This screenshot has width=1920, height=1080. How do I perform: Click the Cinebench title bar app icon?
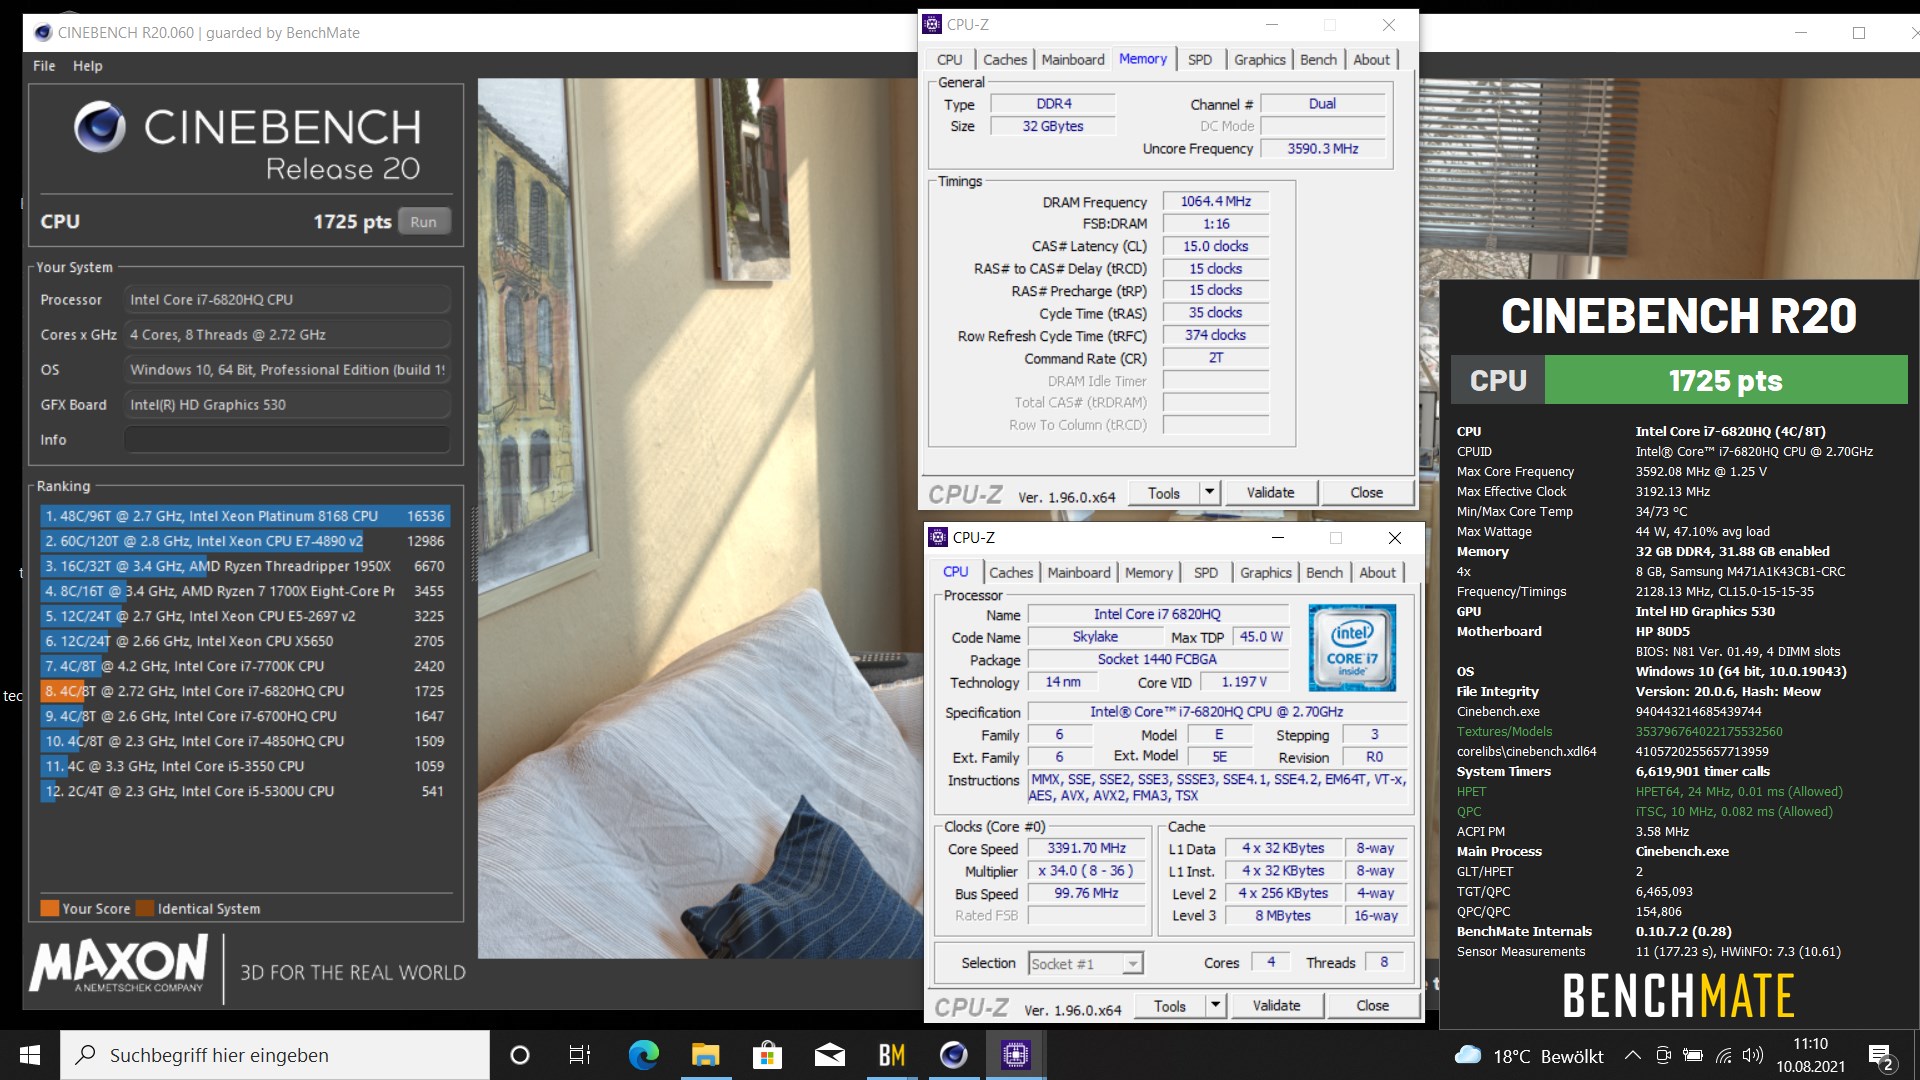click(x=43, y=32)
